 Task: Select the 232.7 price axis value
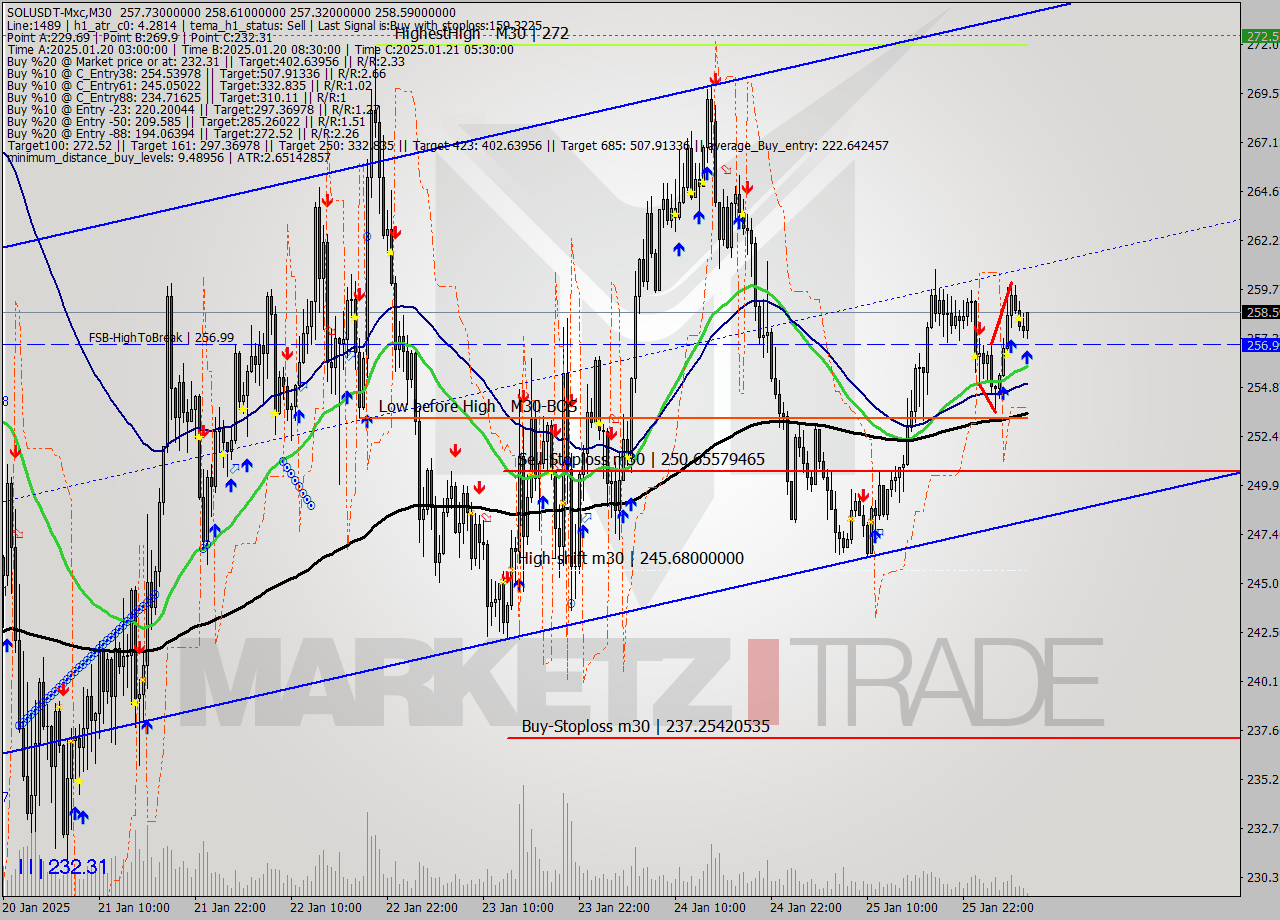point(1261,829)
